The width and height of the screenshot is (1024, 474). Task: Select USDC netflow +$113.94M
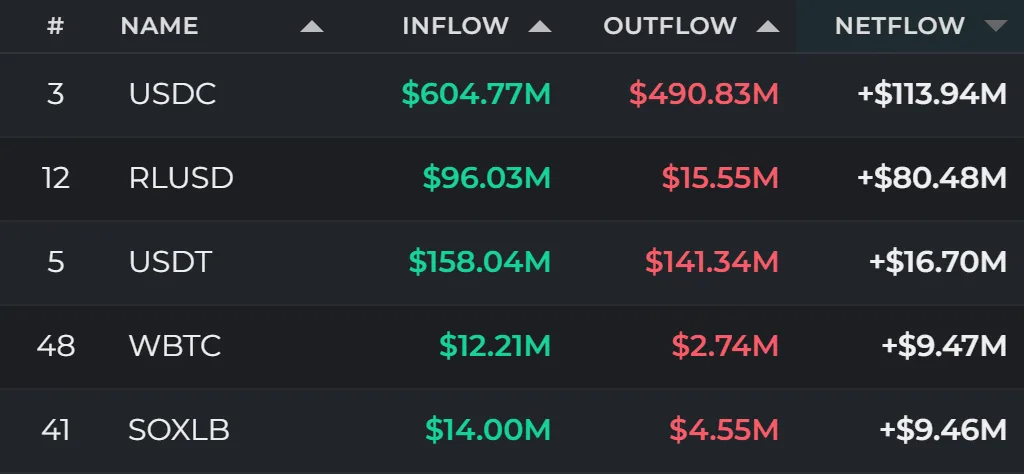tap(932, 94)
